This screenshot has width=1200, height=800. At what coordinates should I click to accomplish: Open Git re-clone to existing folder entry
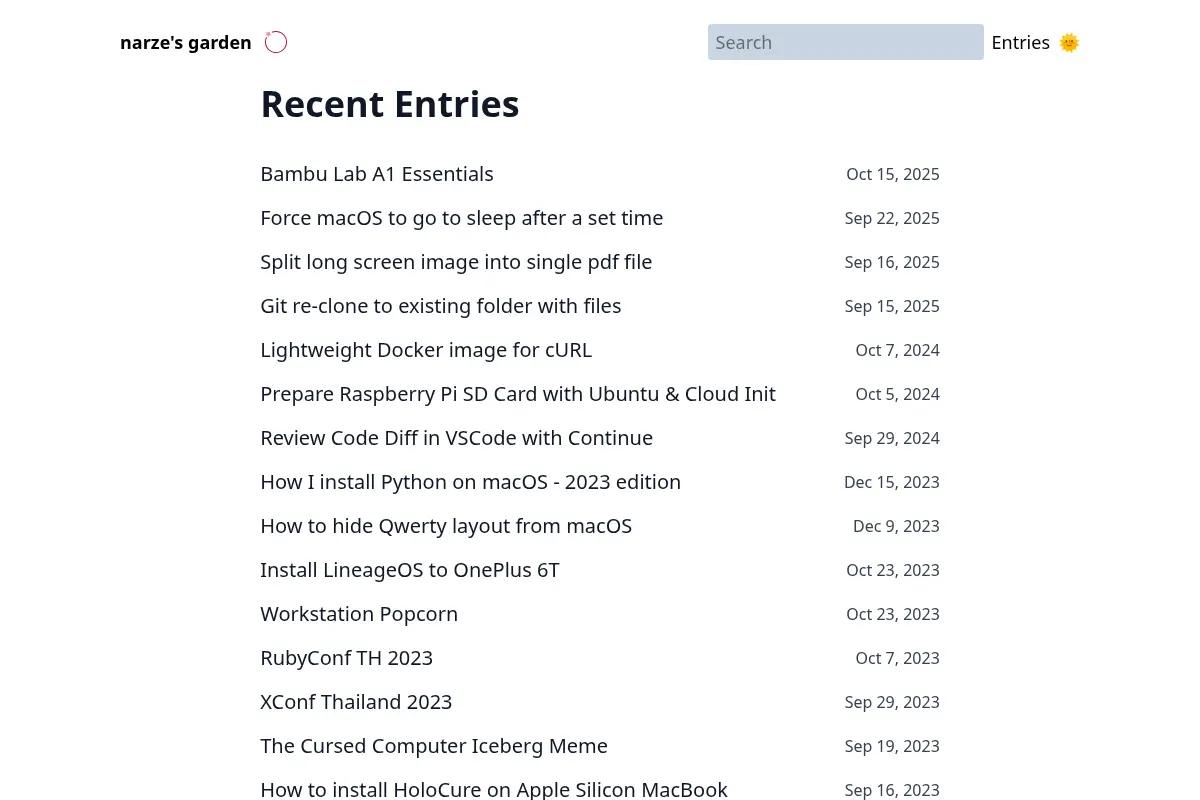coord(441,306)
